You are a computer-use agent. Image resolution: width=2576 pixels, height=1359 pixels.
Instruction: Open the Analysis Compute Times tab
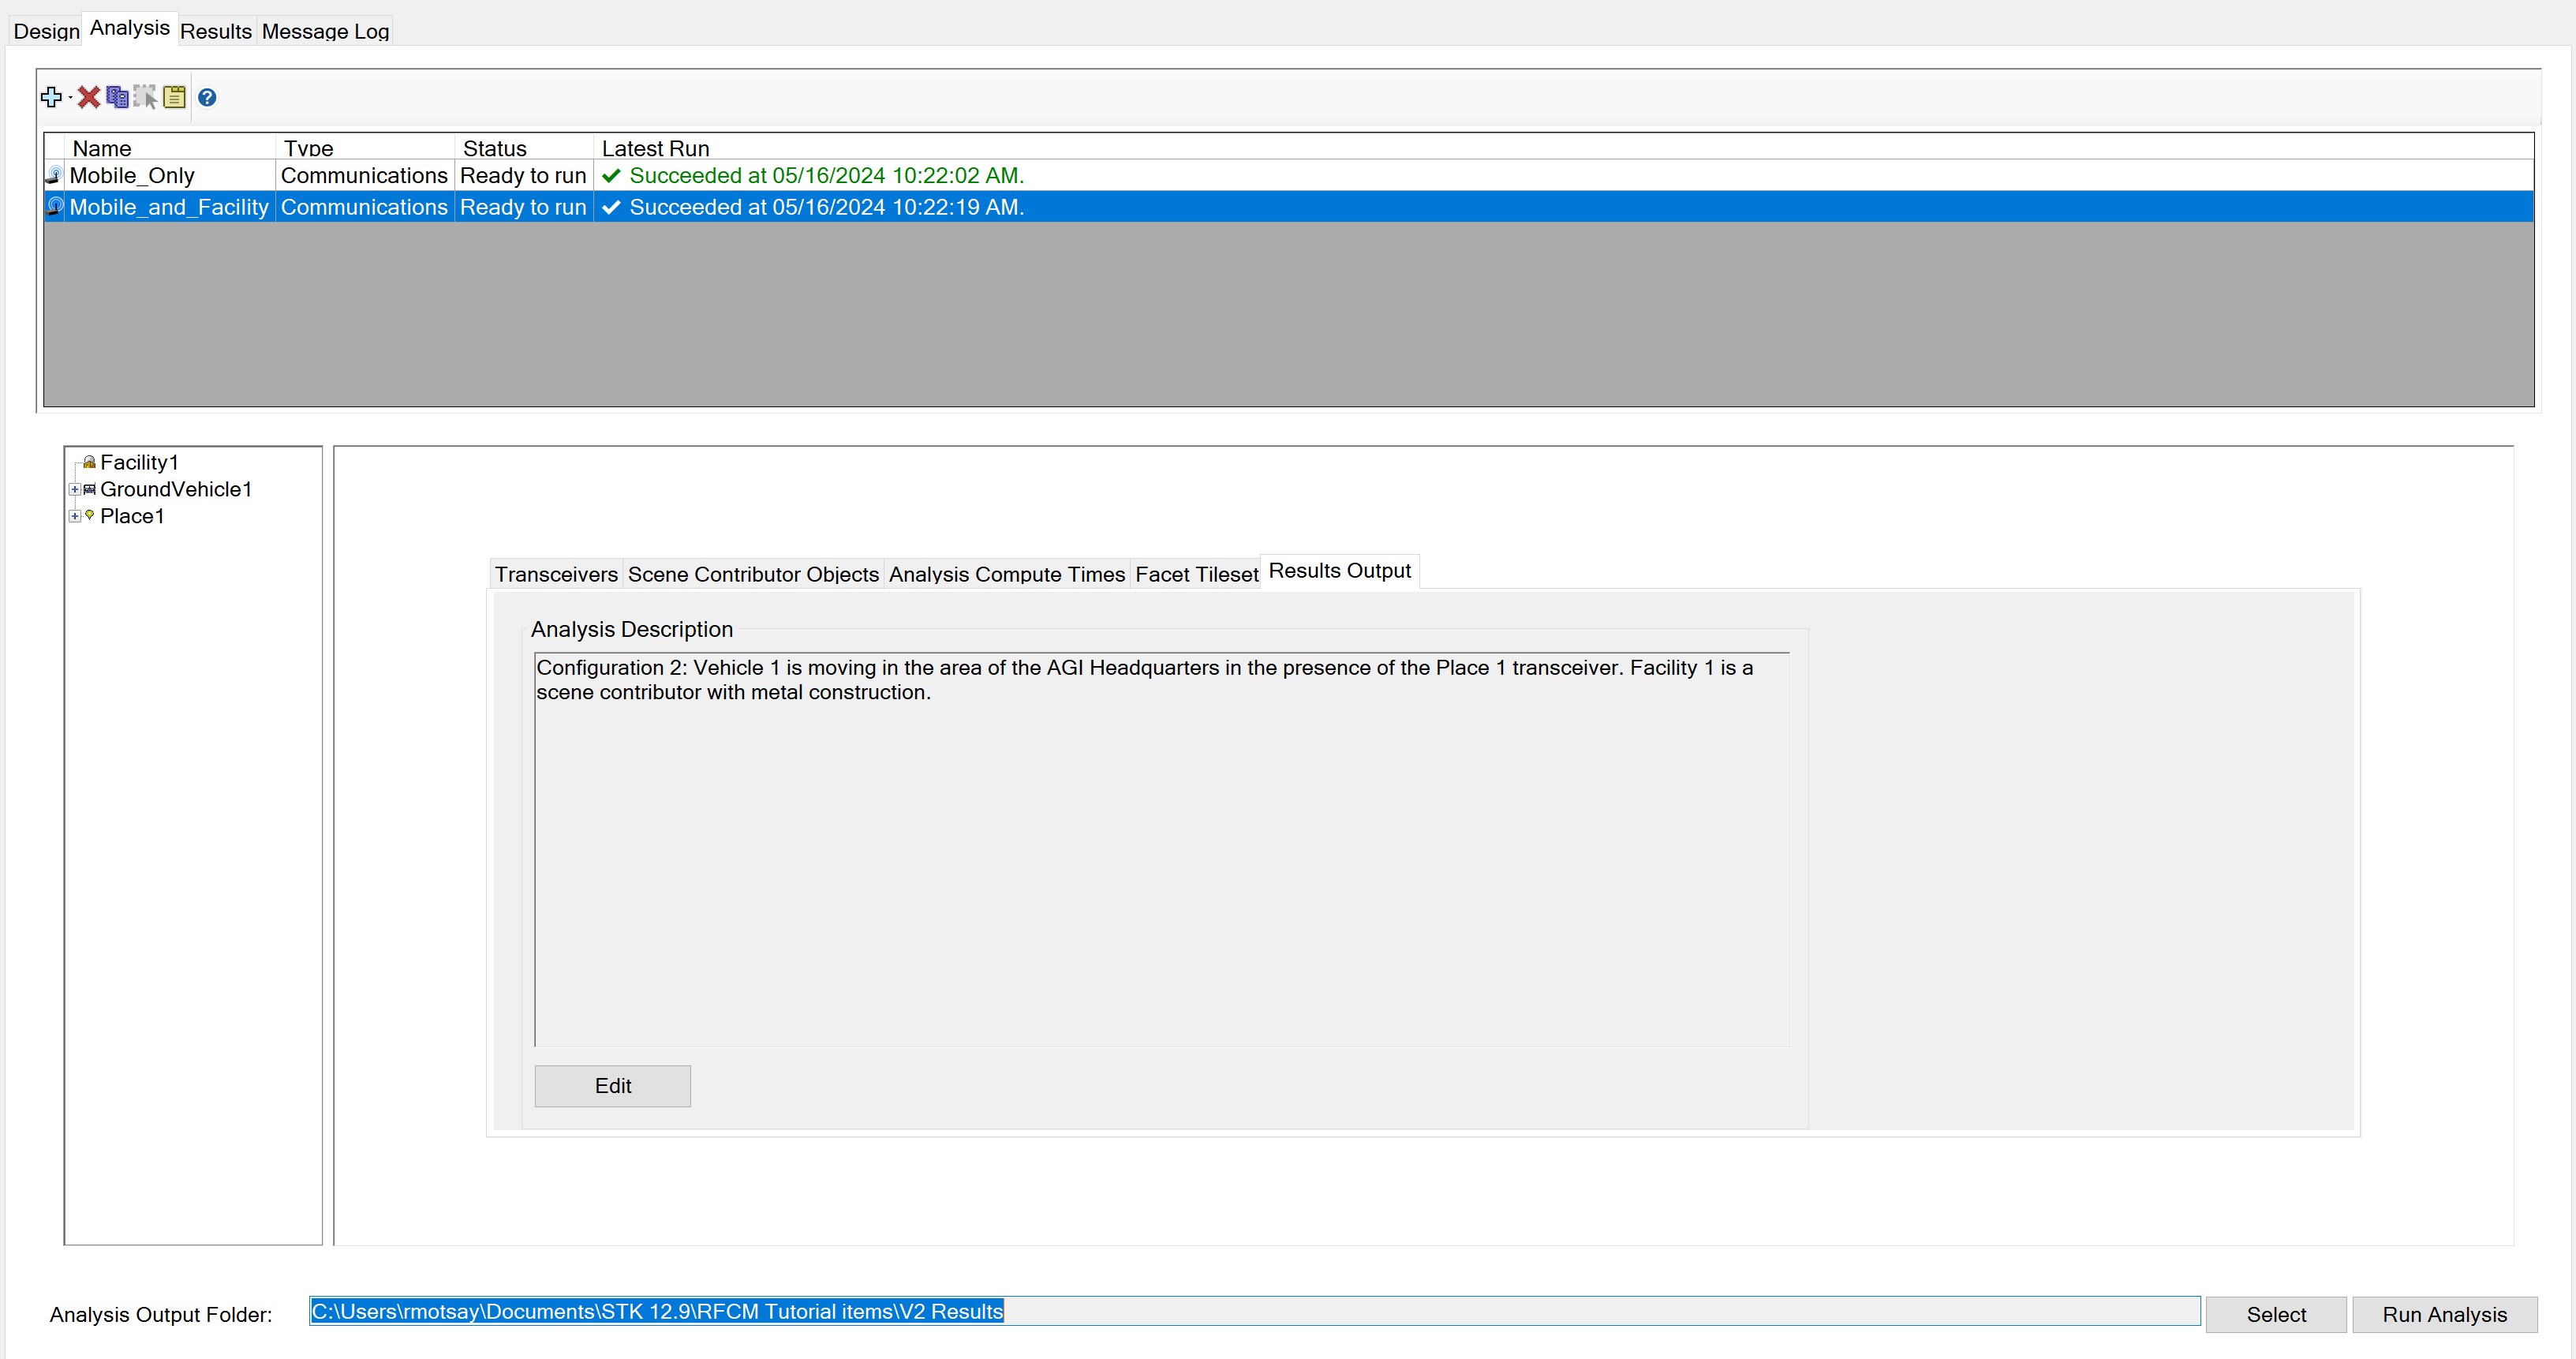tap(1006, 574)
